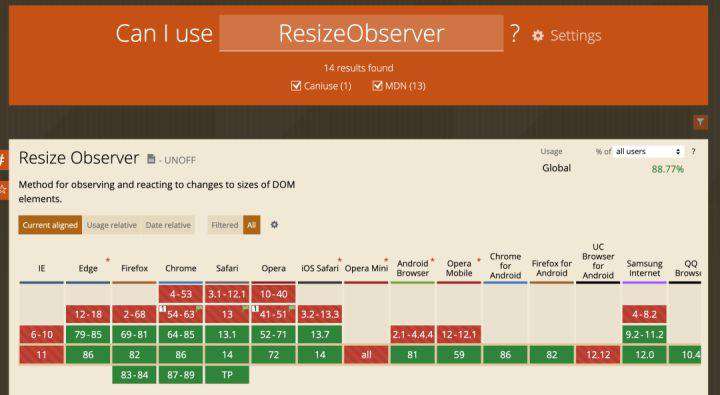
Task: Click Edge 12-18 cell
Action: pos(88,314)
